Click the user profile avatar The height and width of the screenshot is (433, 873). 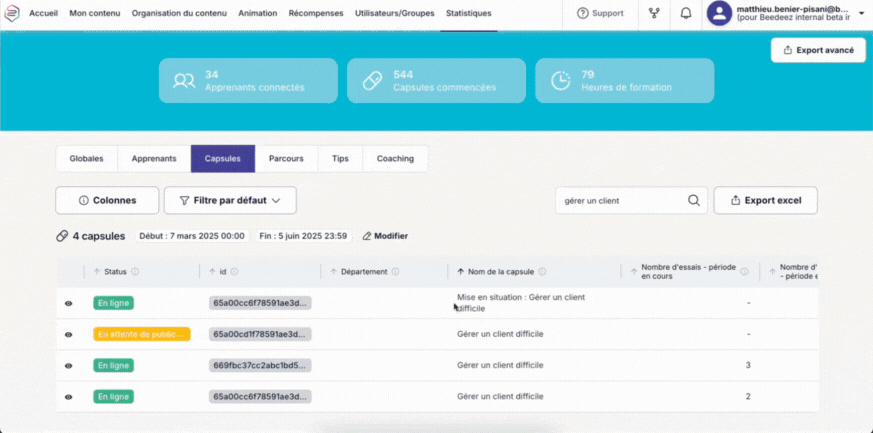coord(719,13)
